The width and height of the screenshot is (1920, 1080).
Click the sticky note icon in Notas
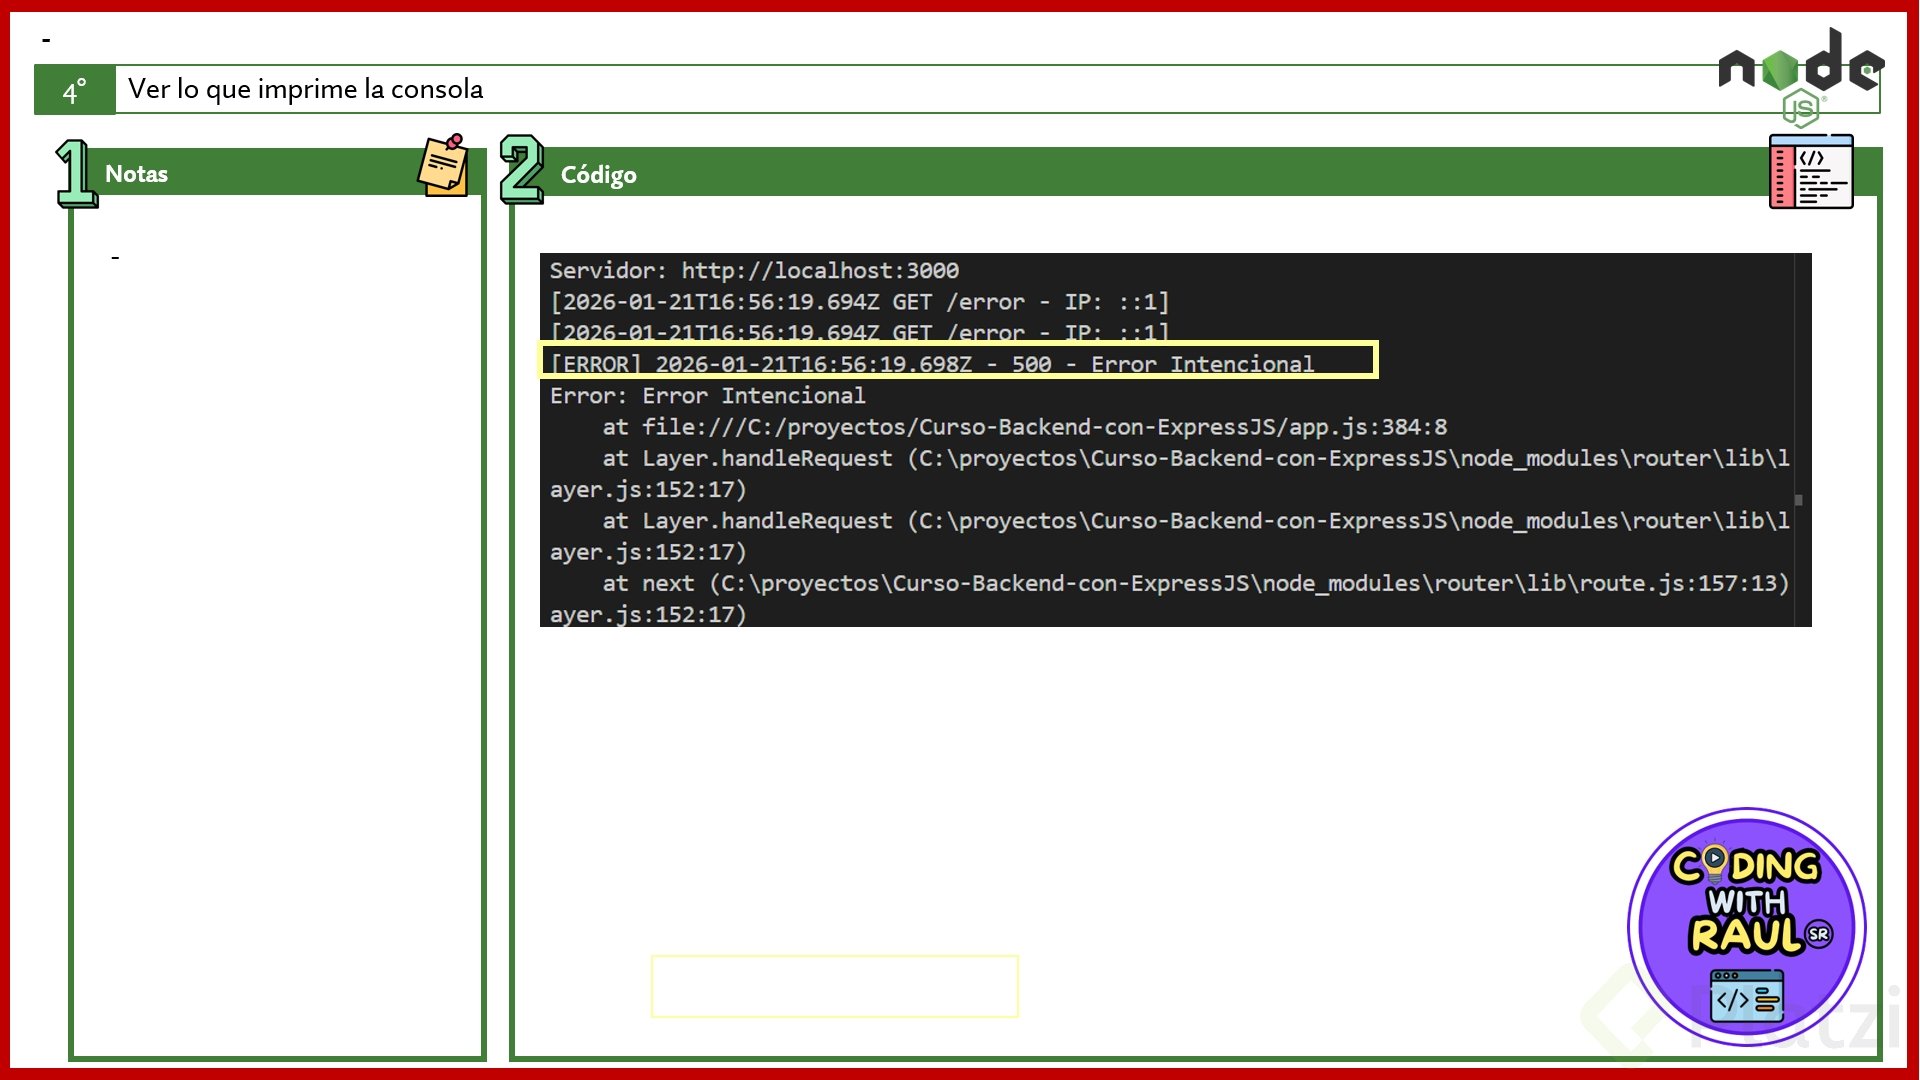point(443,166)
